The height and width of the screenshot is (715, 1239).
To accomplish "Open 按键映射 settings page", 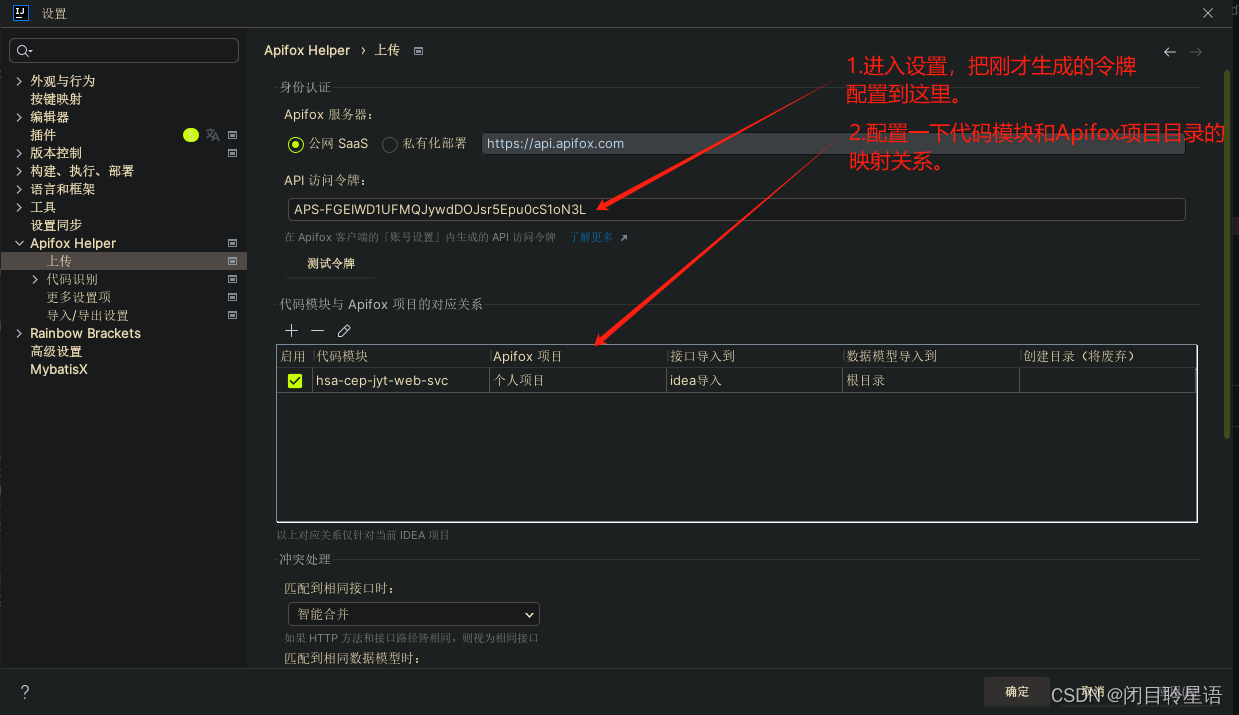I will point(56,99).
